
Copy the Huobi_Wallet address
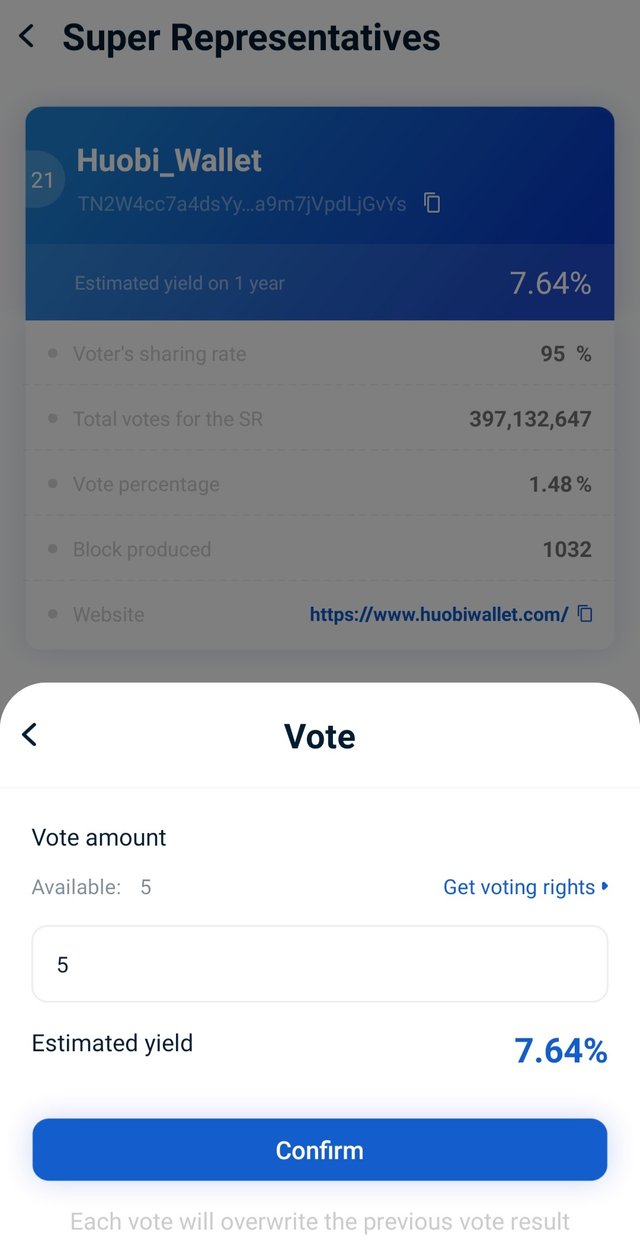coord(432,203)
